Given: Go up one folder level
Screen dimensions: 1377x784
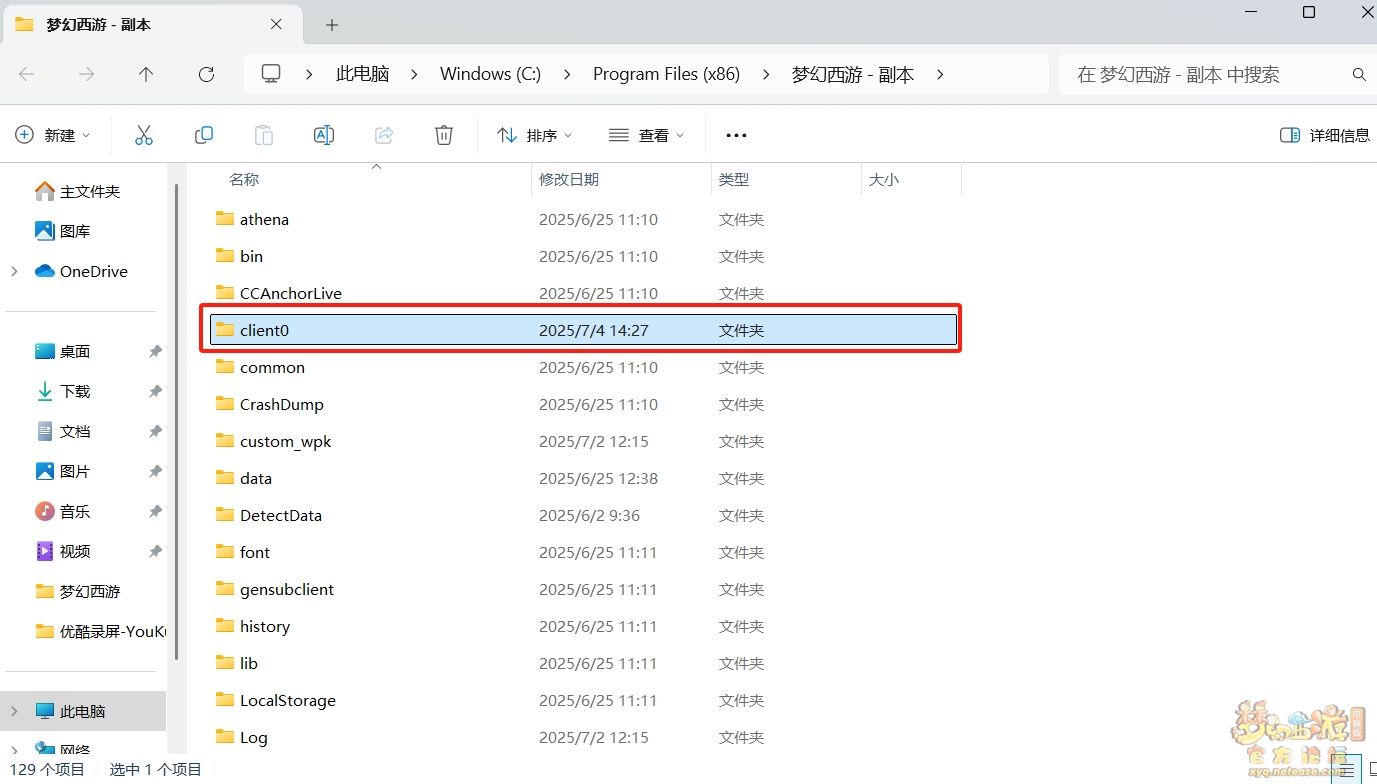Looking at the screenshot, I should [146, 74].
